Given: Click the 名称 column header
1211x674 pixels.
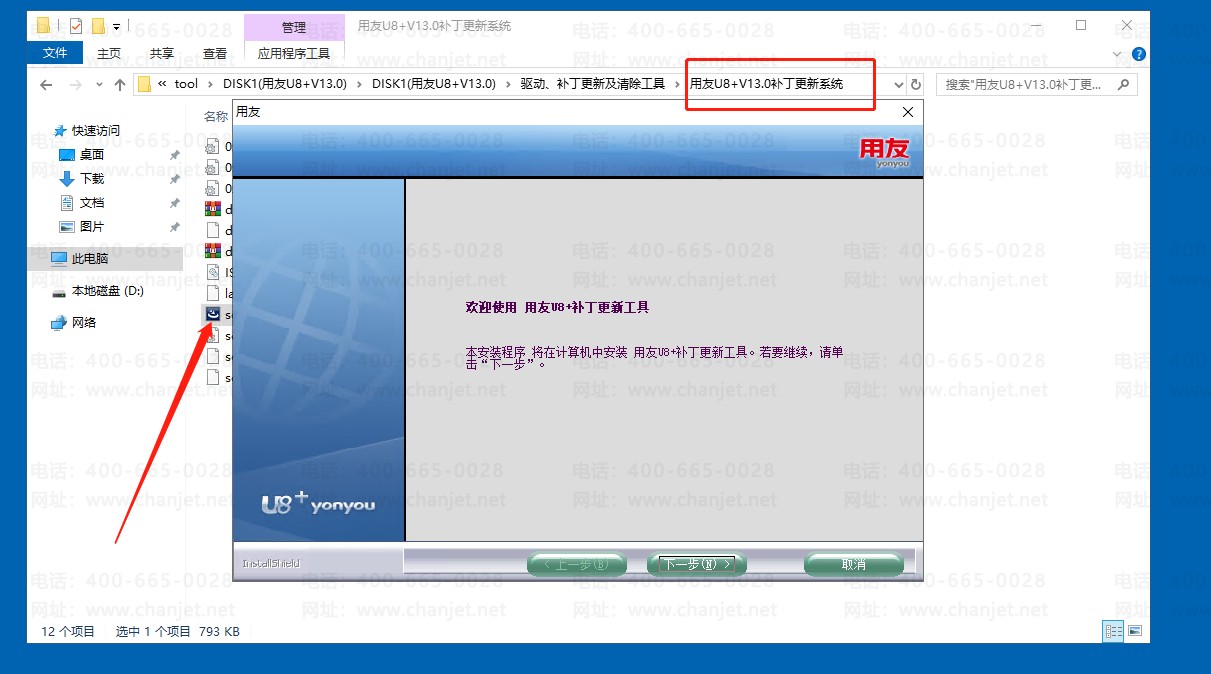Looking at the screenshot, I should point(215,116).
